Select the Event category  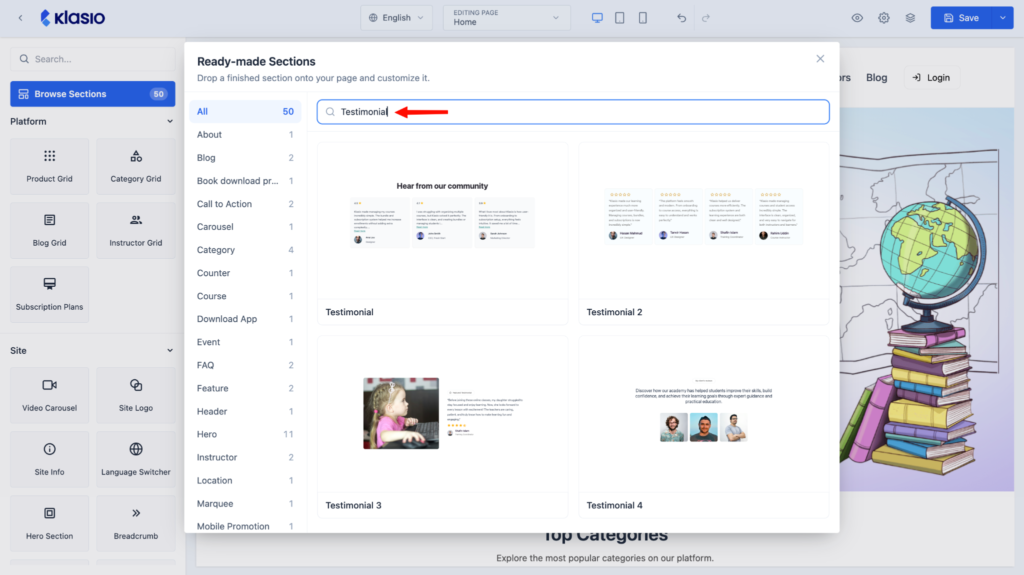tap(245, 342)
